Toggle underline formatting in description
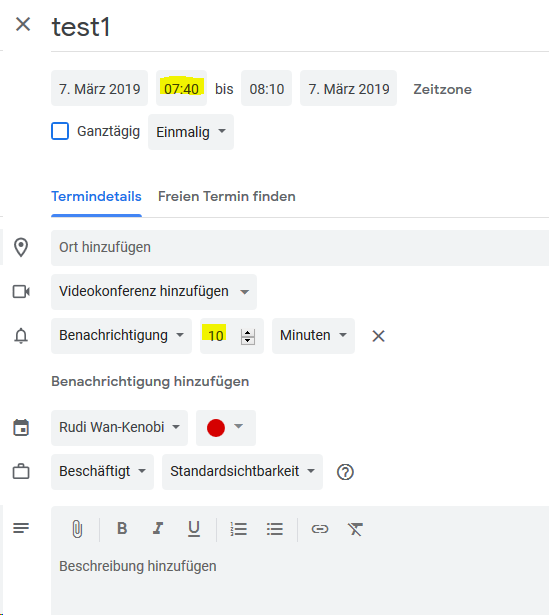The height and width of the screenshot is (615, 549). [194, 529]
